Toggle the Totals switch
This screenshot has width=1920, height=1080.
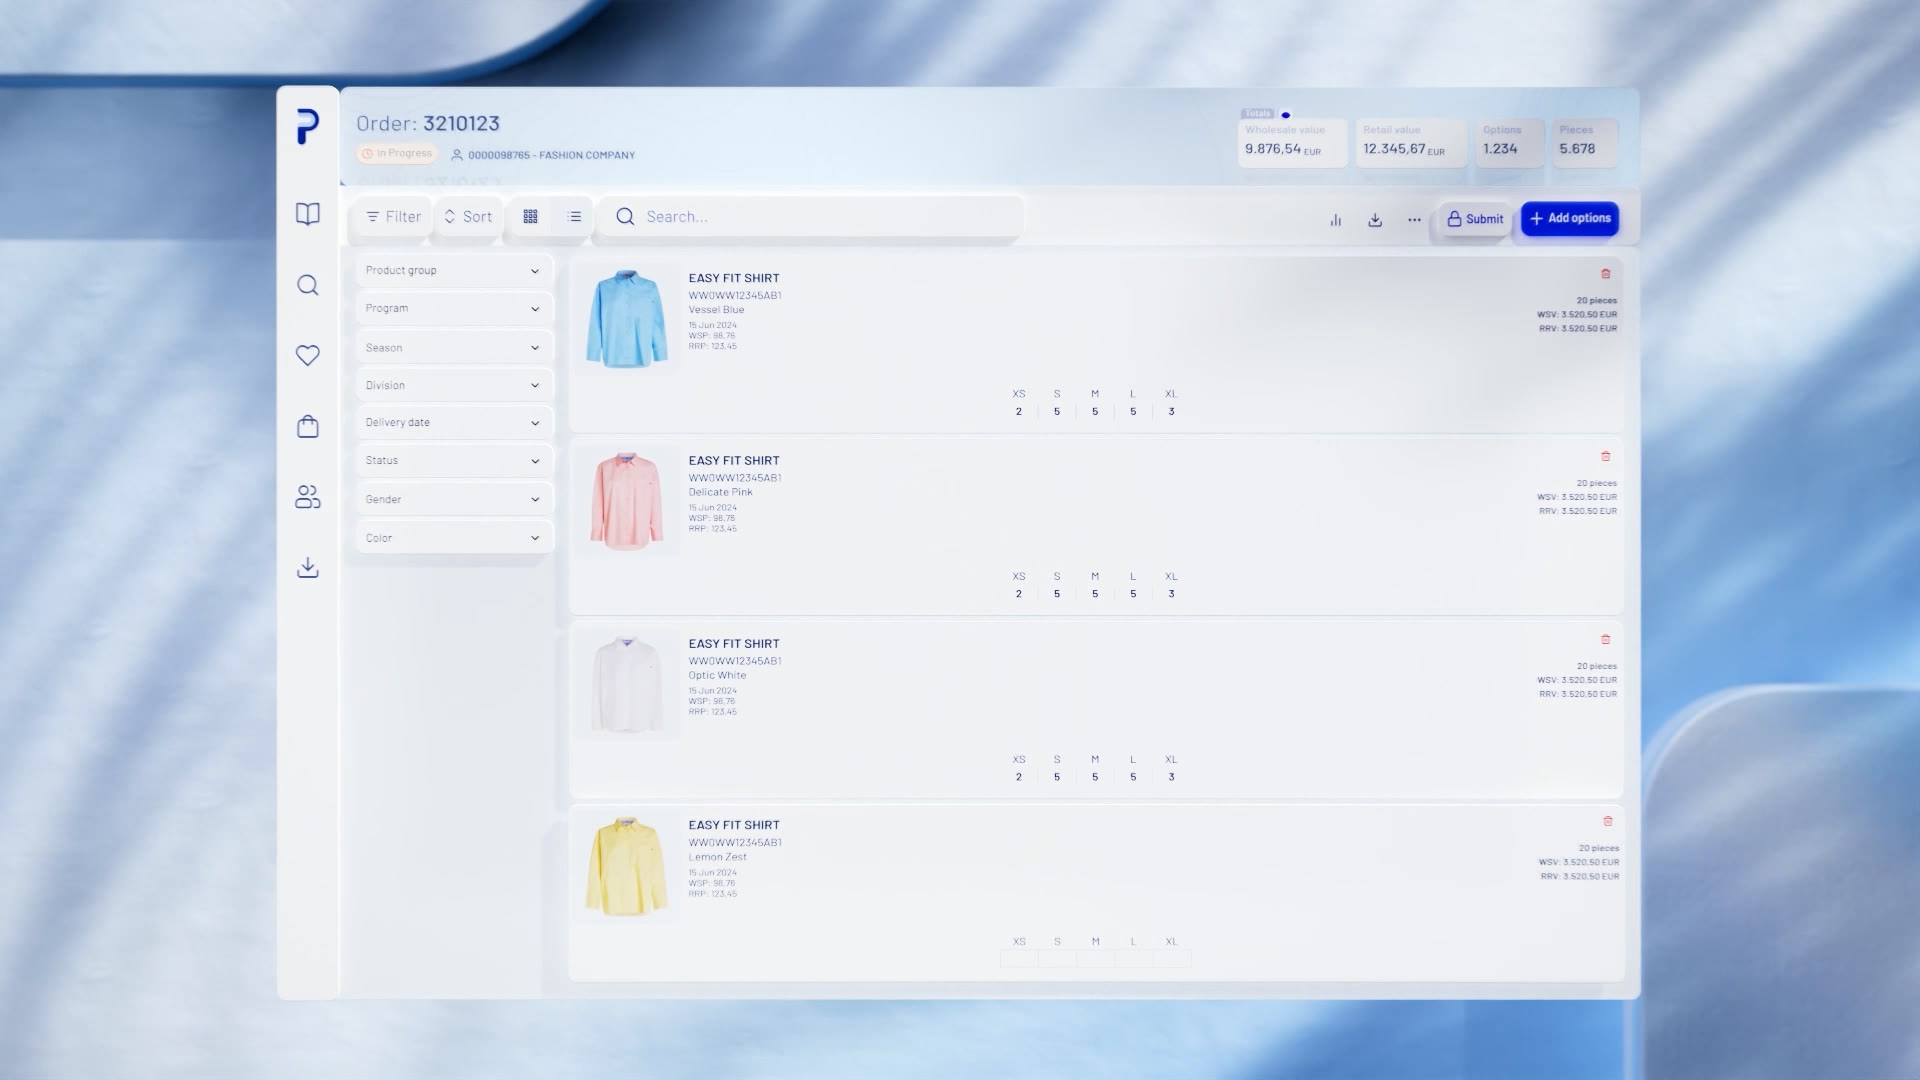(1286, 115)
